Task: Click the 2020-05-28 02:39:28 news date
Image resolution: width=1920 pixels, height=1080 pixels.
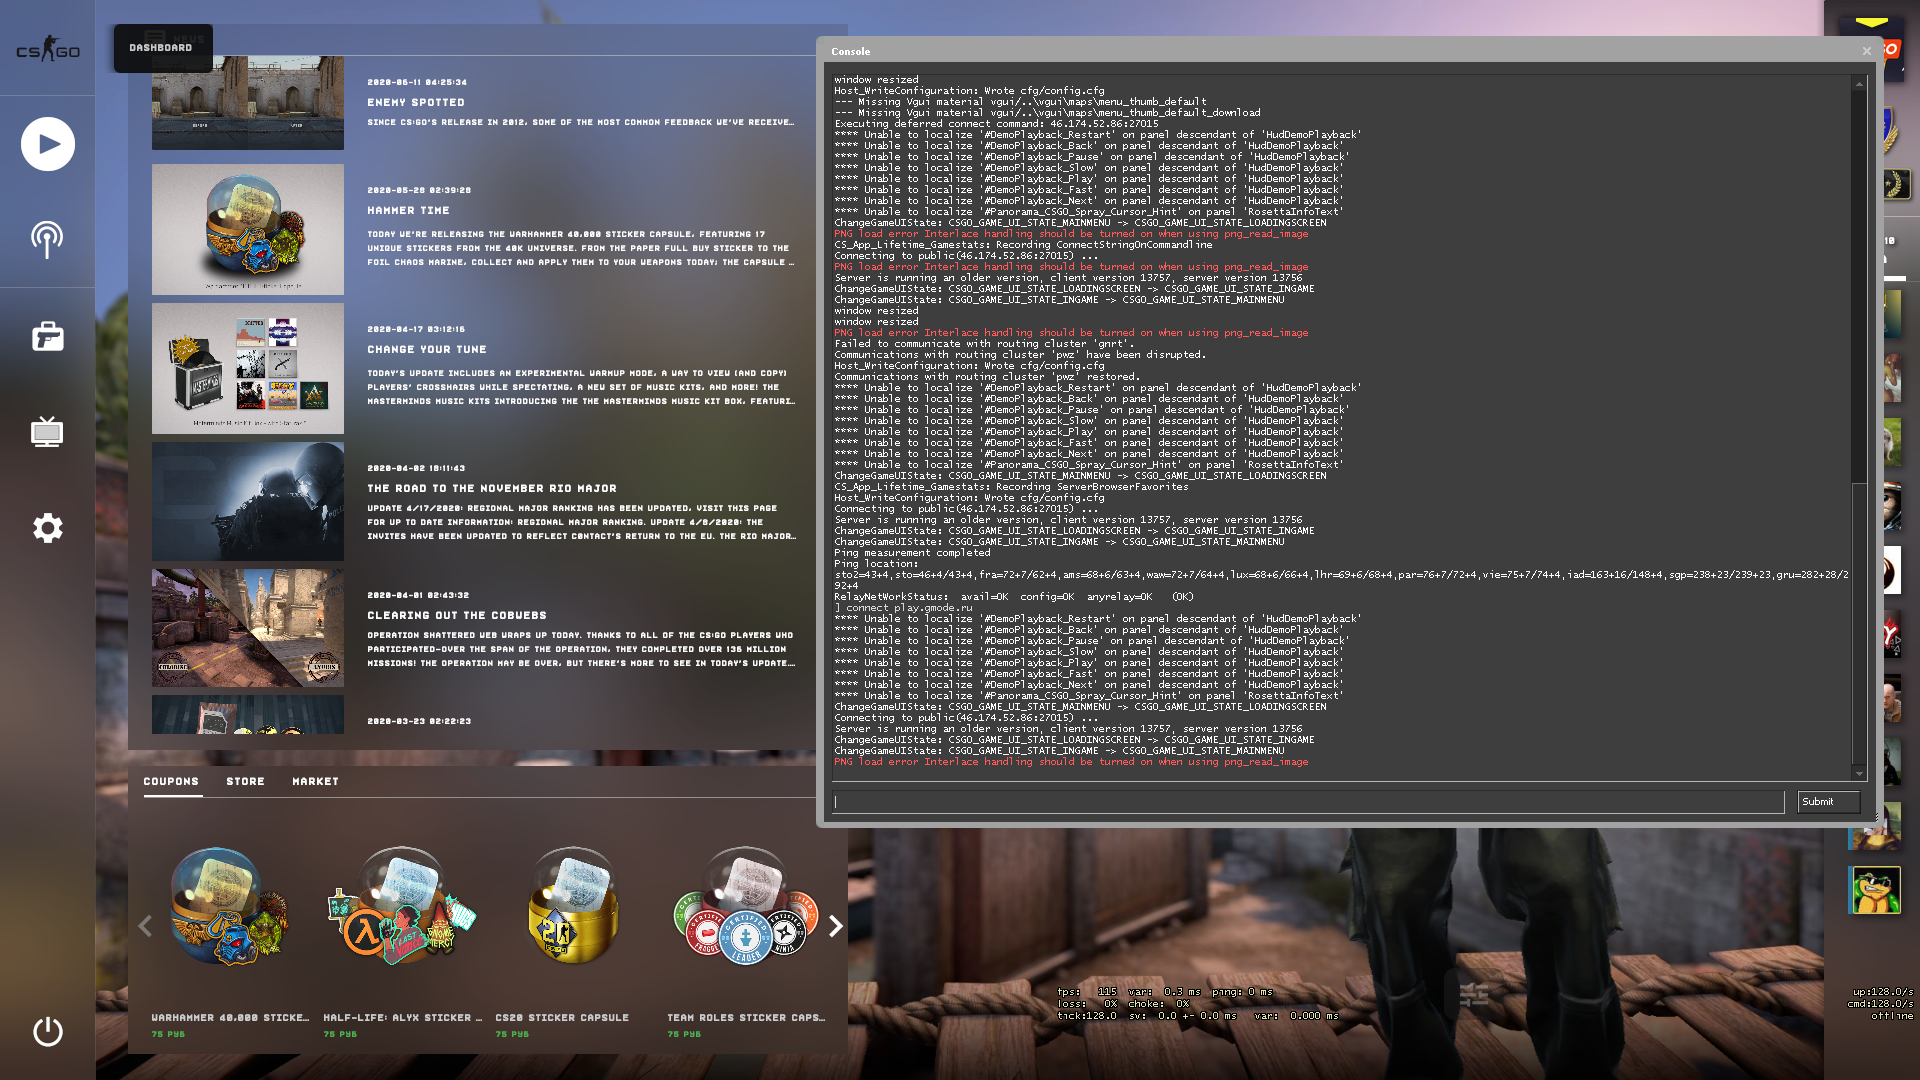Action: 419,189
